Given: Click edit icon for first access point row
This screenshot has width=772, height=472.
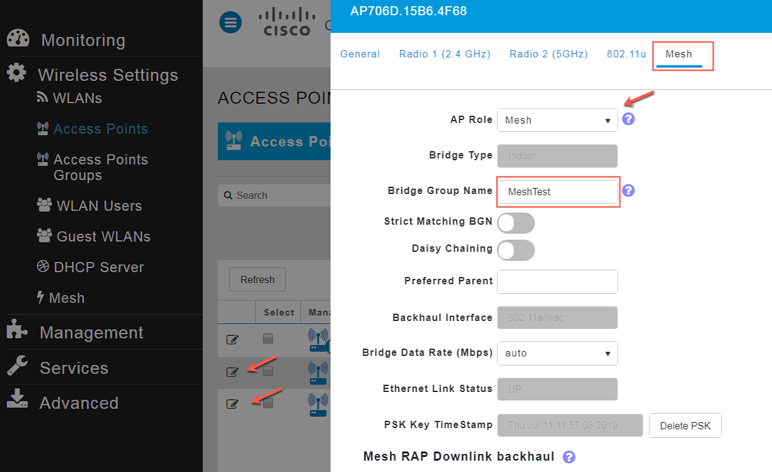Looking at the screenshot, I should pyautogui.click(x=232, y=340).
